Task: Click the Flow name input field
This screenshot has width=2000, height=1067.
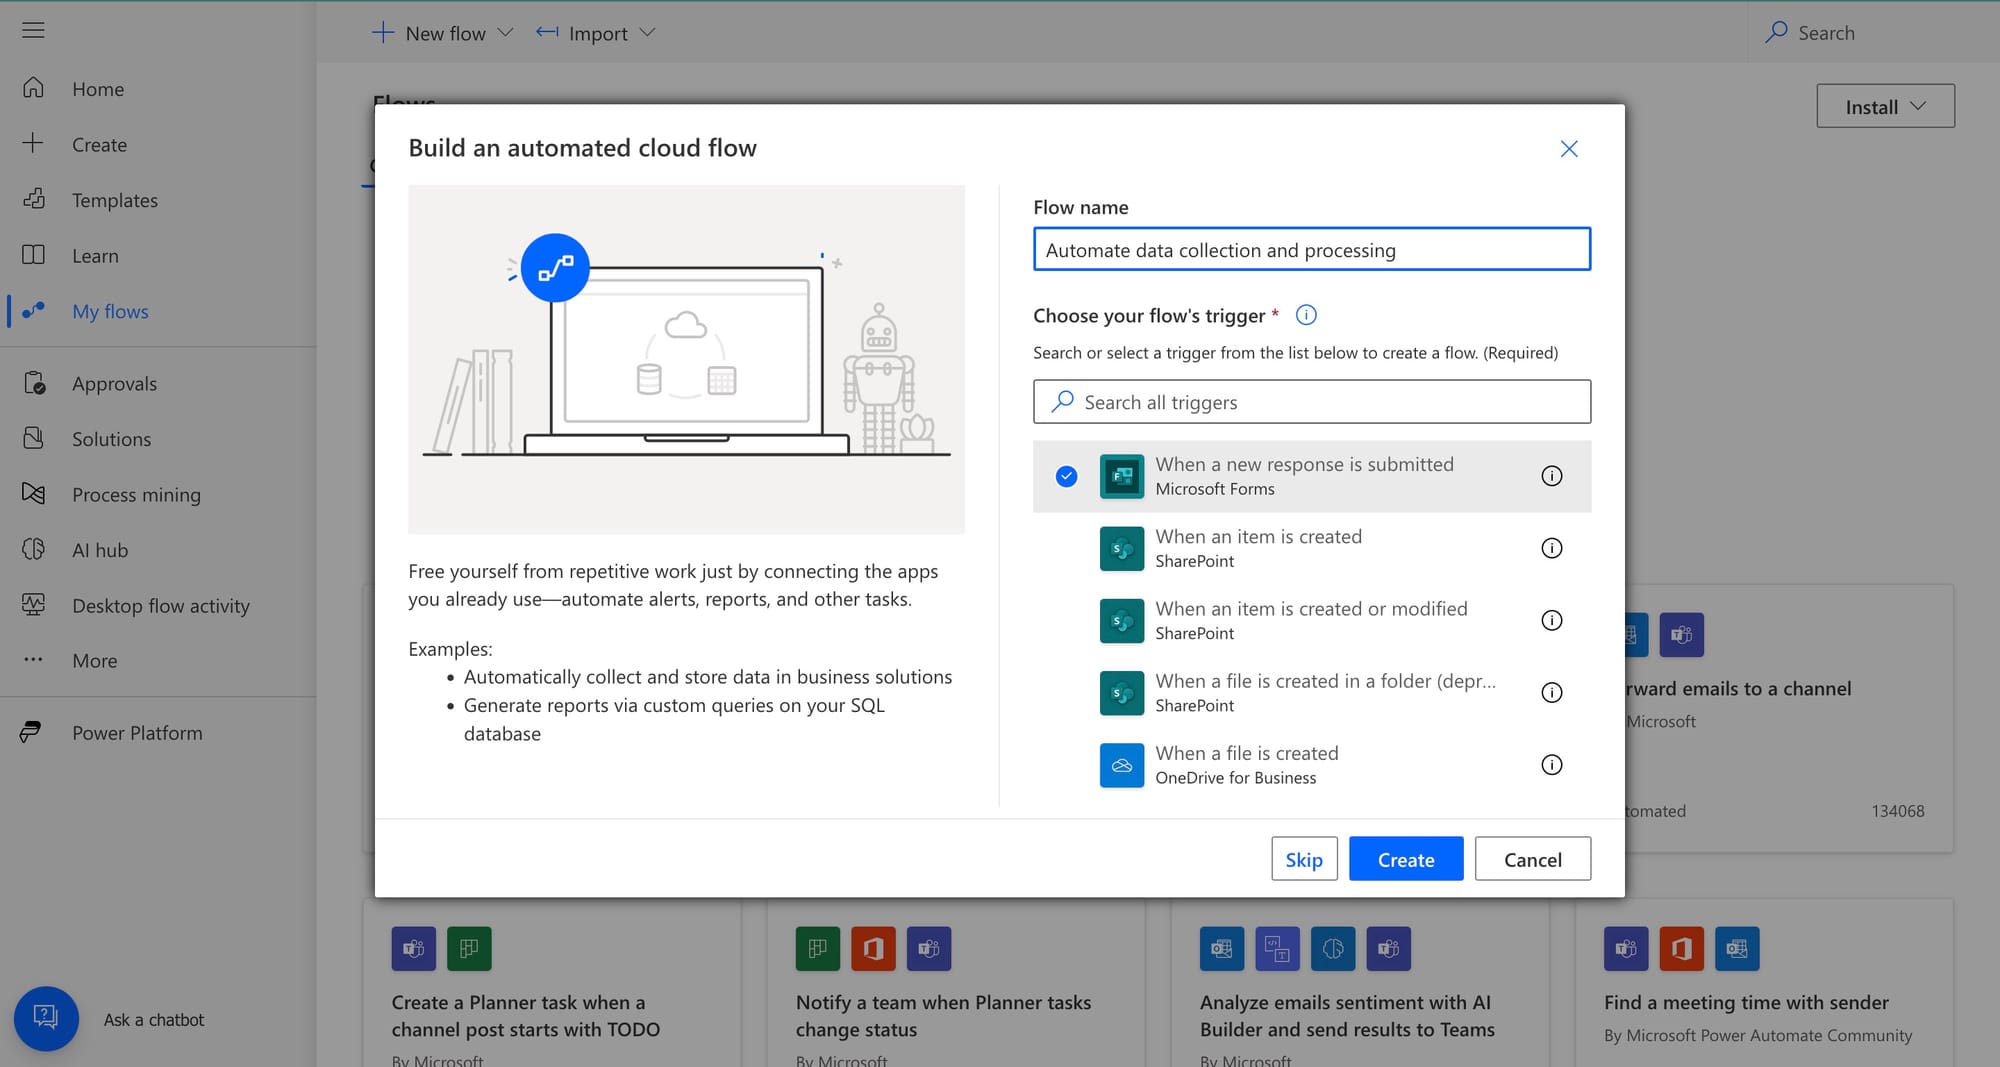Action: [x=1312, y=249]
